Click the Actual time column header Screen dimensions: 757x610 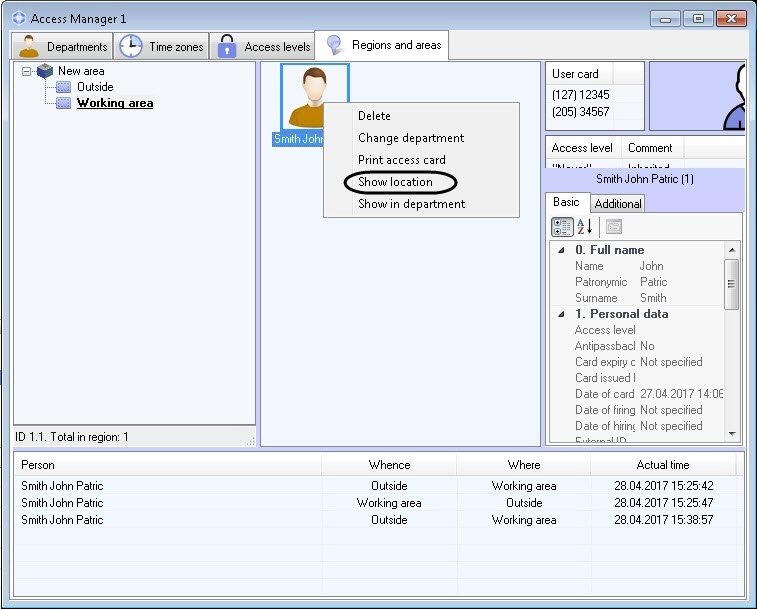(x=662, y=465)
